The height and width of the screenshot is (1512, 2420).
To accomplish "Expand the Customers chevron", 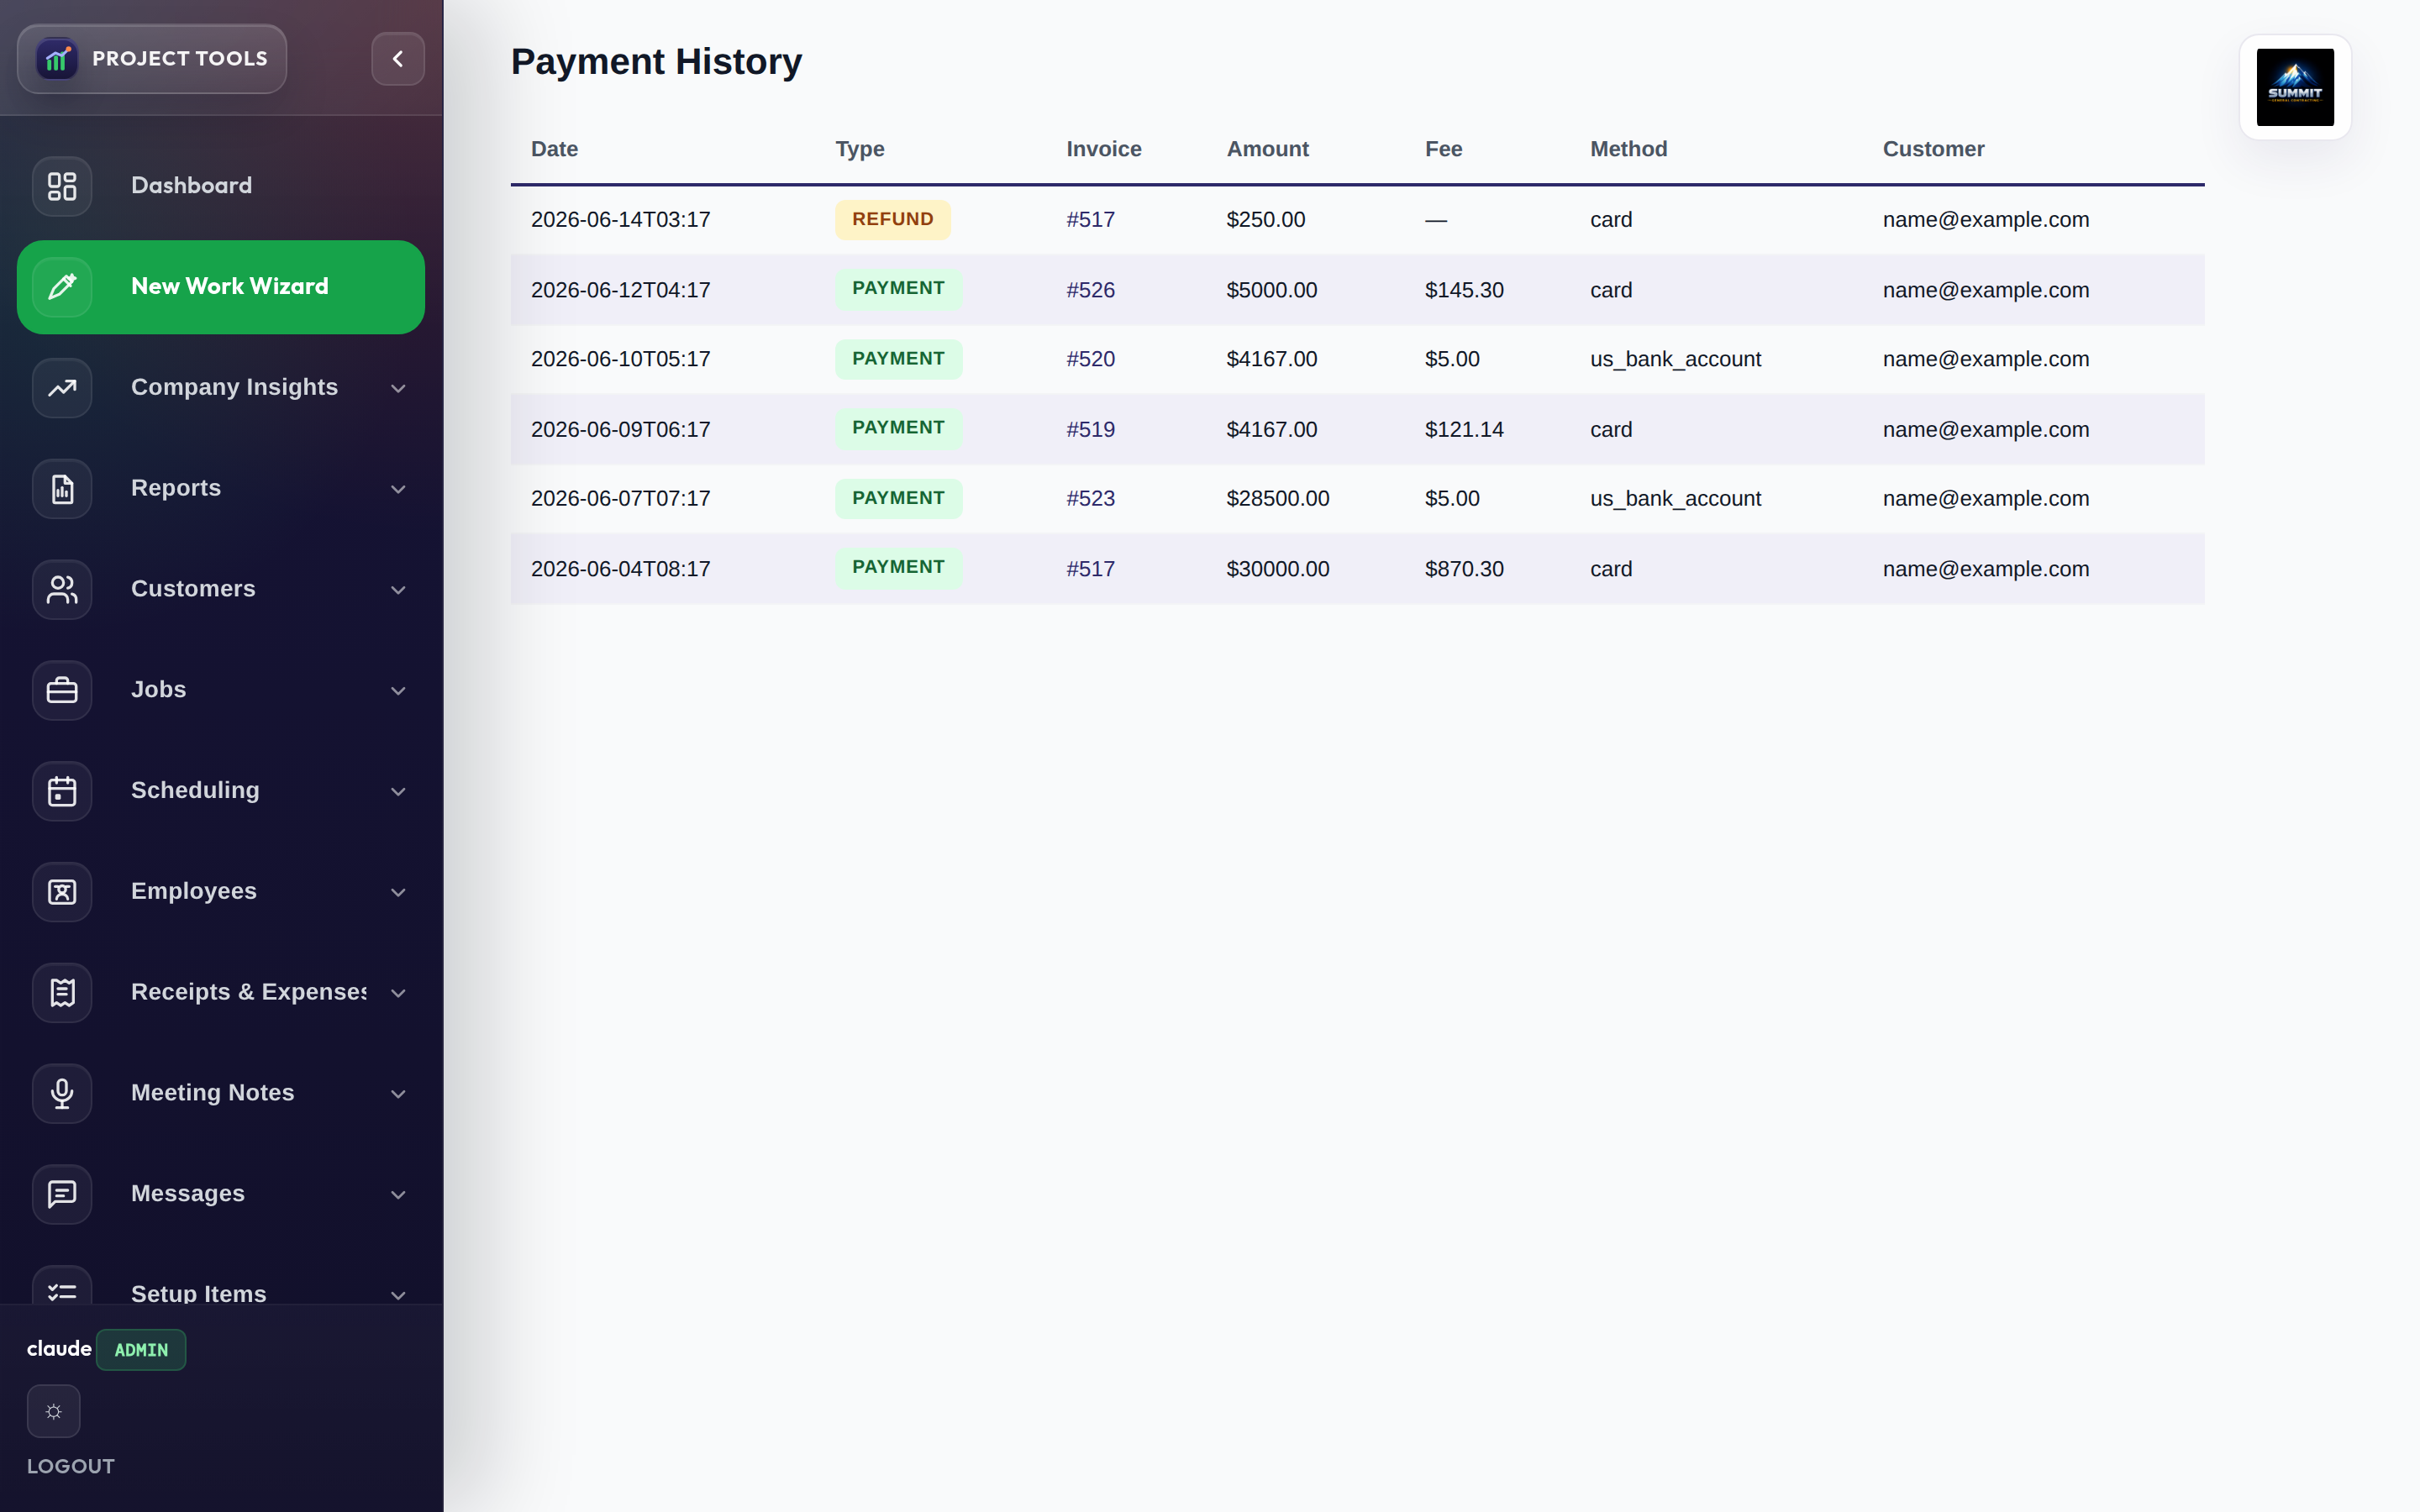I will [398, 590].
